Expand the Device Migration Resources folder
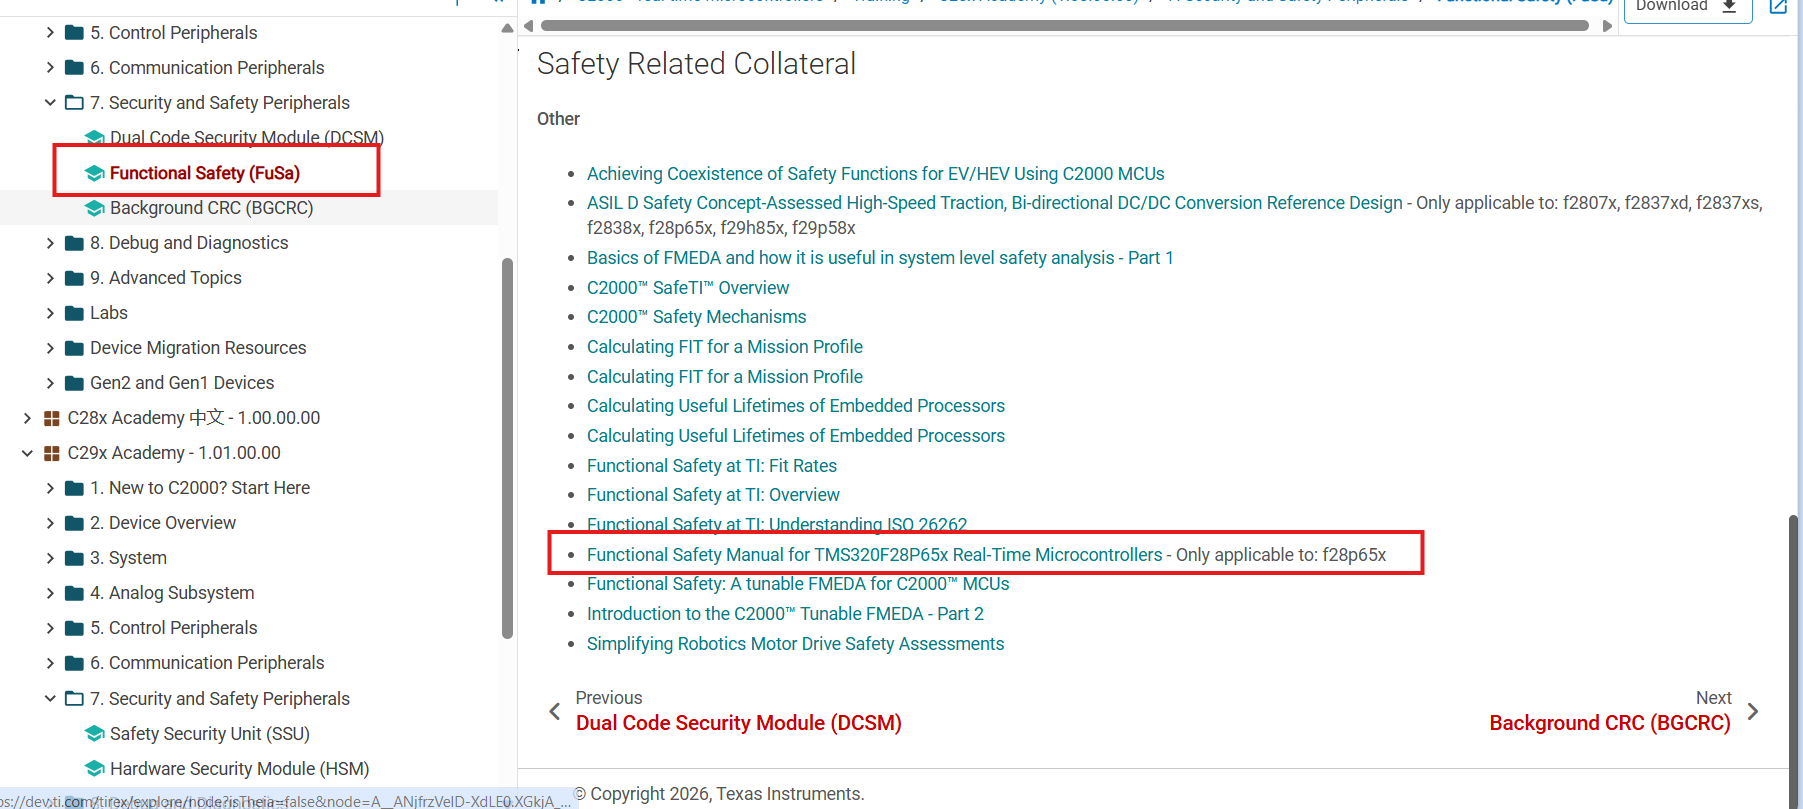1803x809 pixels. 50,348
